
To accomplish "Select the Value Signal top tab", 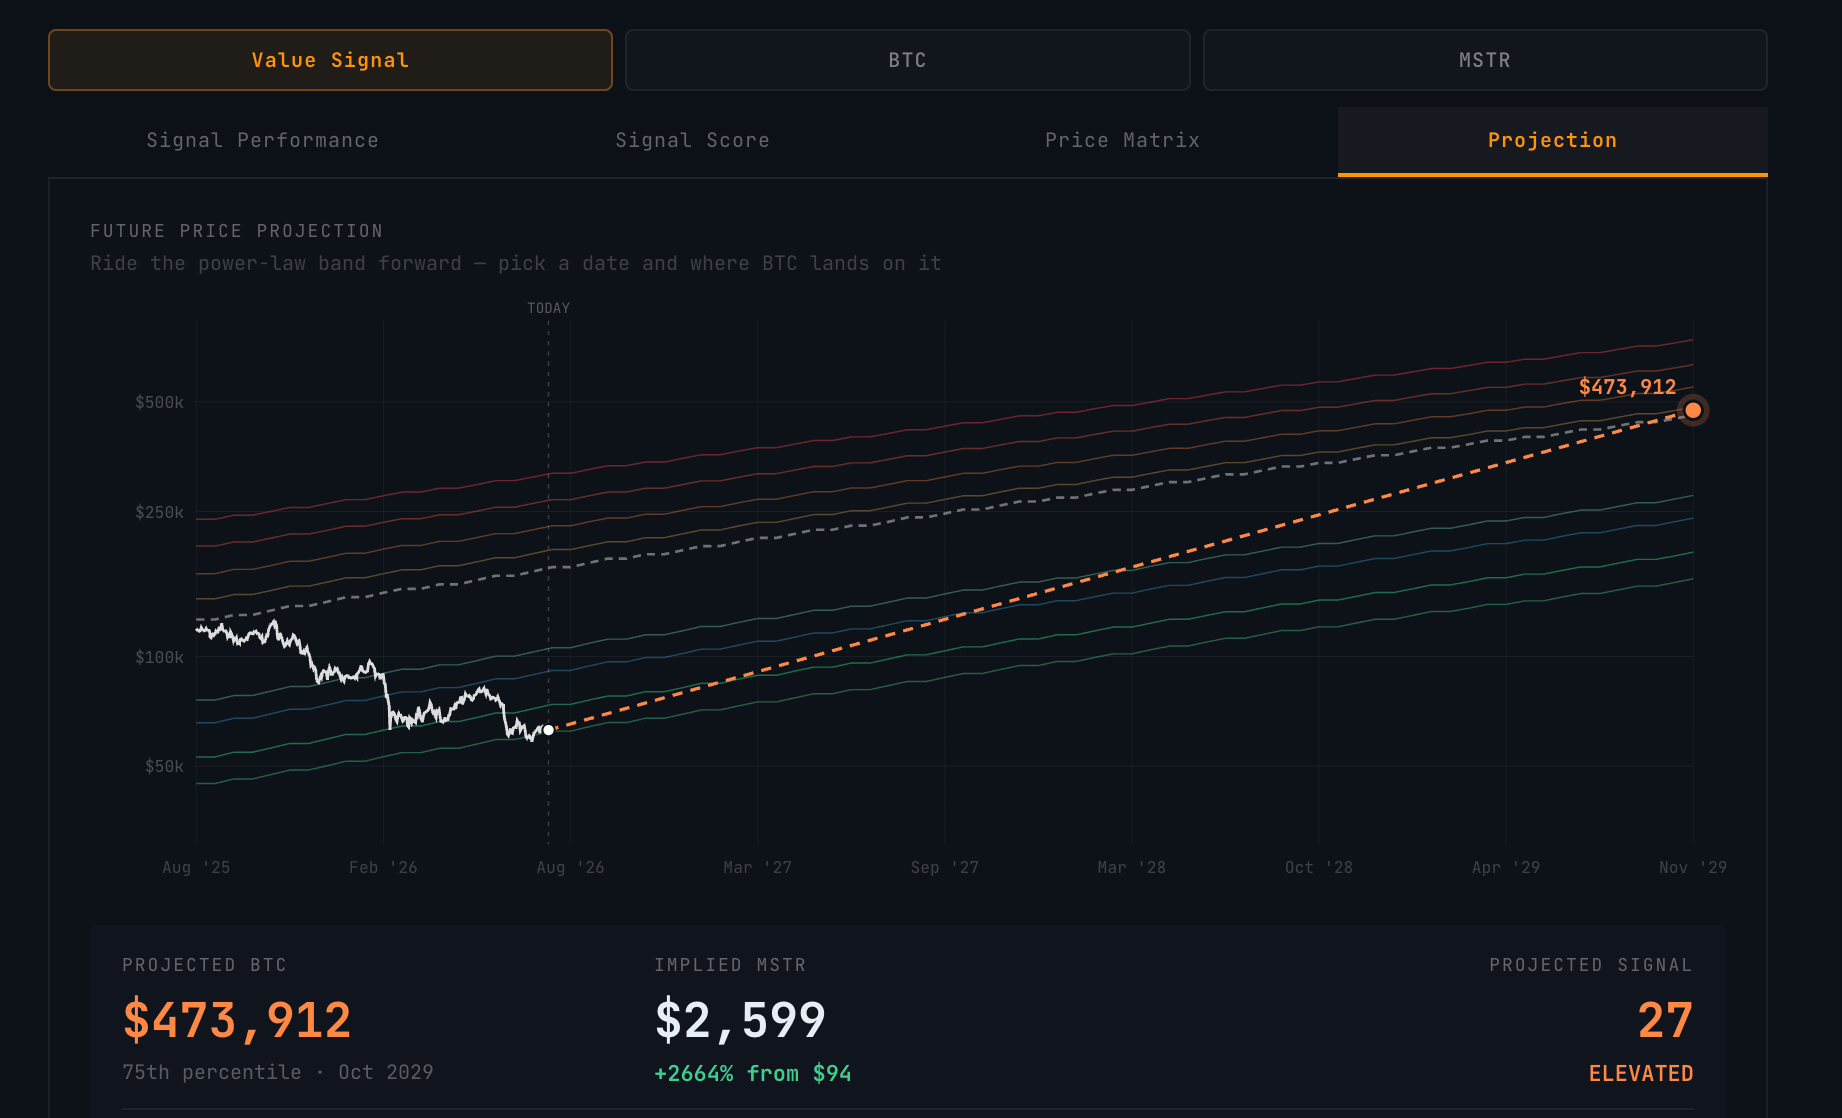I will coord(330,60).
